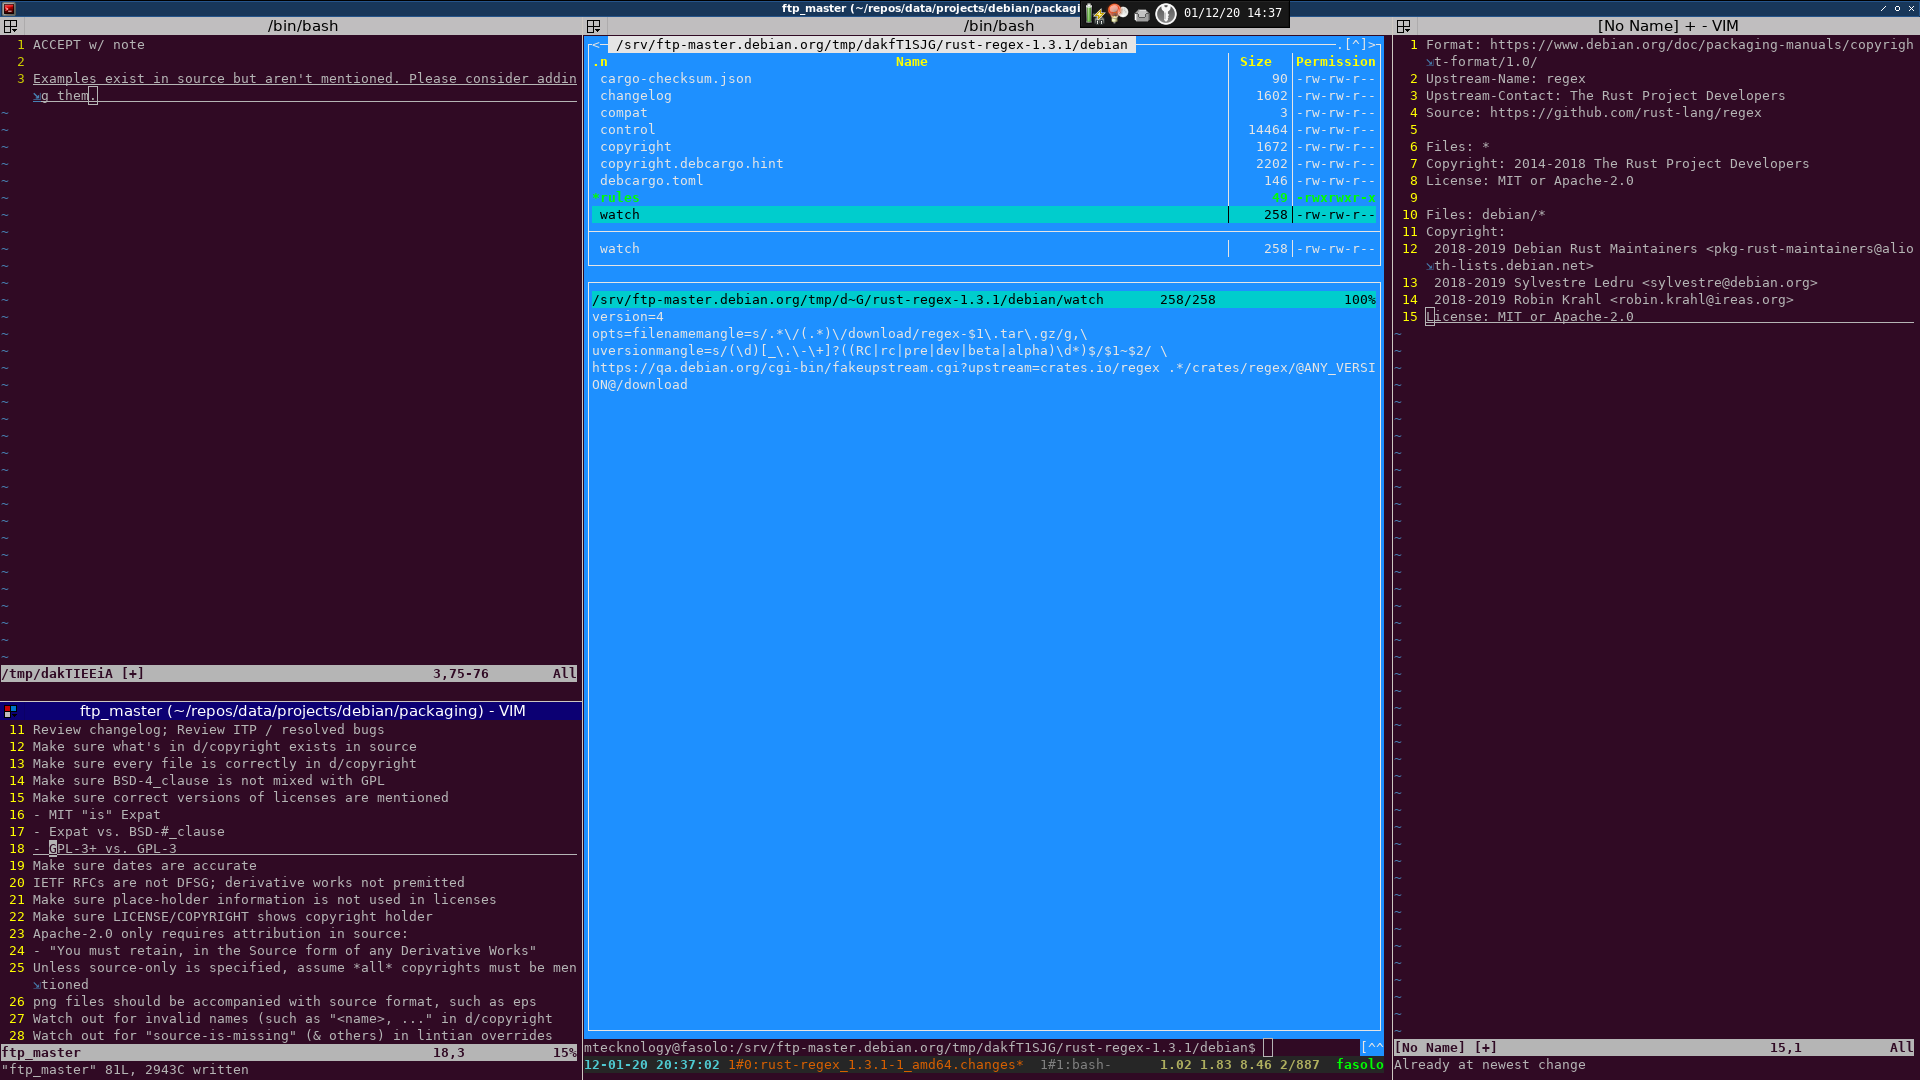Click the shell command prompt input
This screenshot has height=1080, width=1920.
[1268, 1048]
